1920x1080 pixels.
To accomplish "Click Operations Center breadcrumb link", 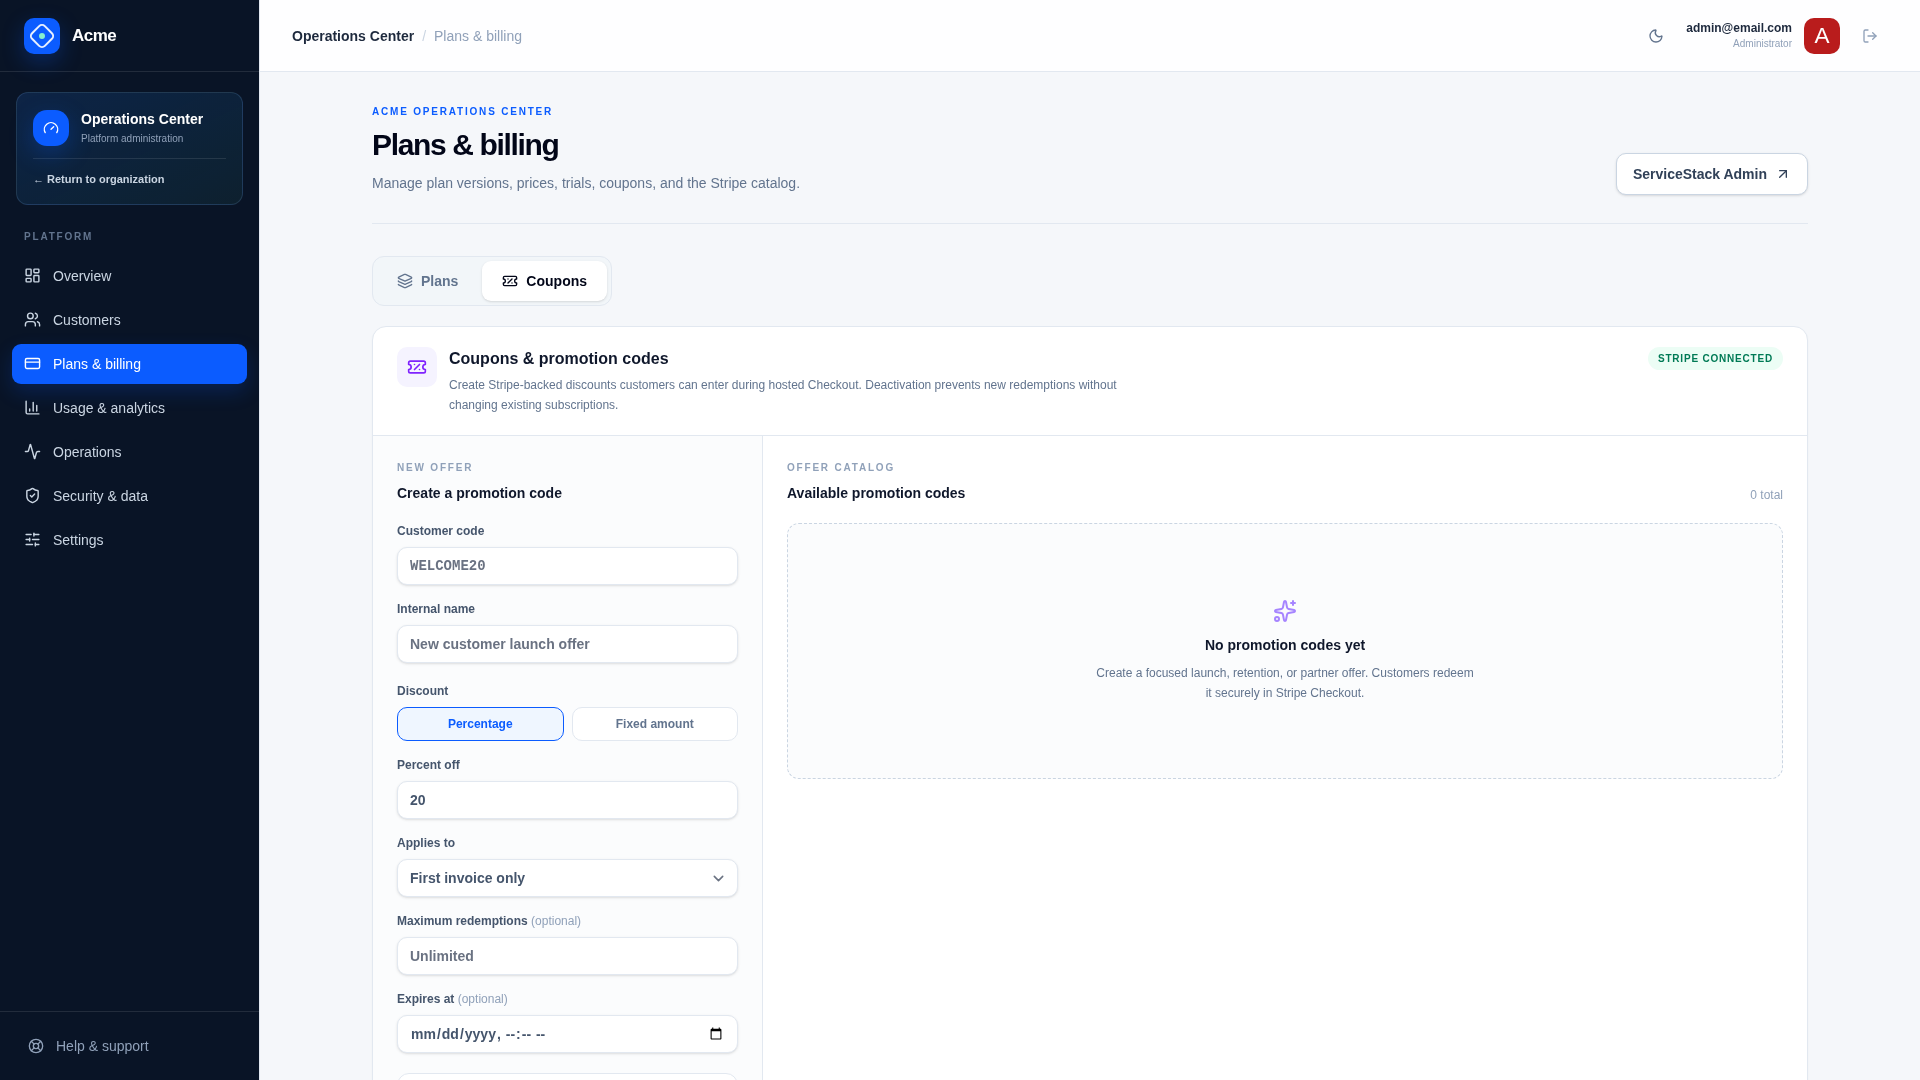I will point(353,36).
